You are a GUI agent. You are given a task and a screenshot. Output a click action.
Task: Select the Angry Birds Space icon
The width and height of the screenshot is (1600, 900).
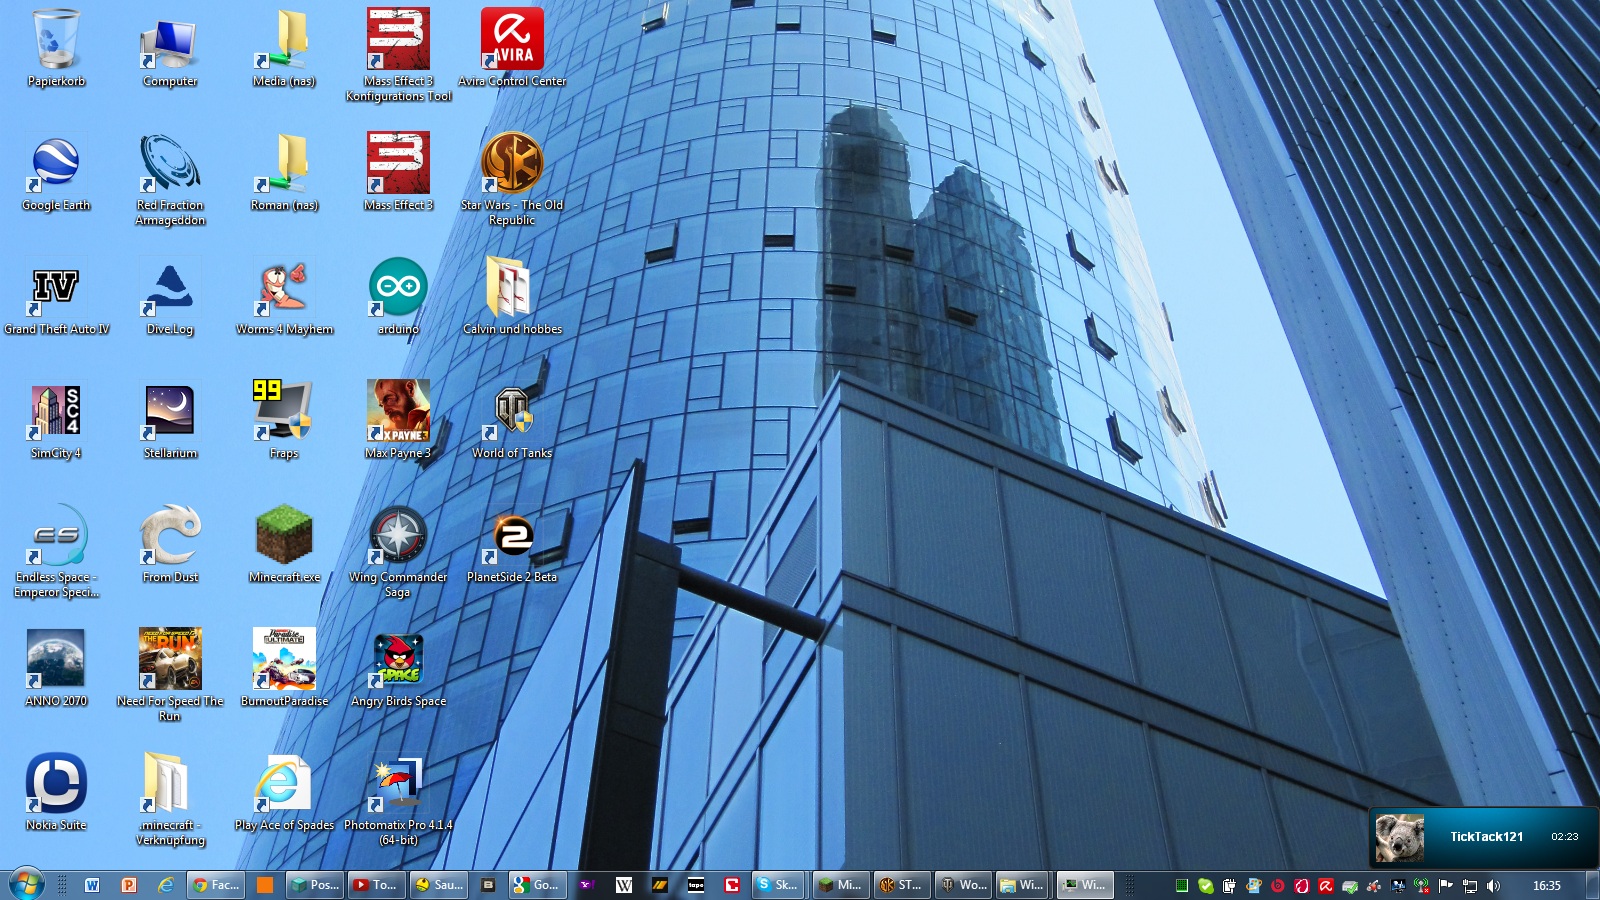coord(398,661)
